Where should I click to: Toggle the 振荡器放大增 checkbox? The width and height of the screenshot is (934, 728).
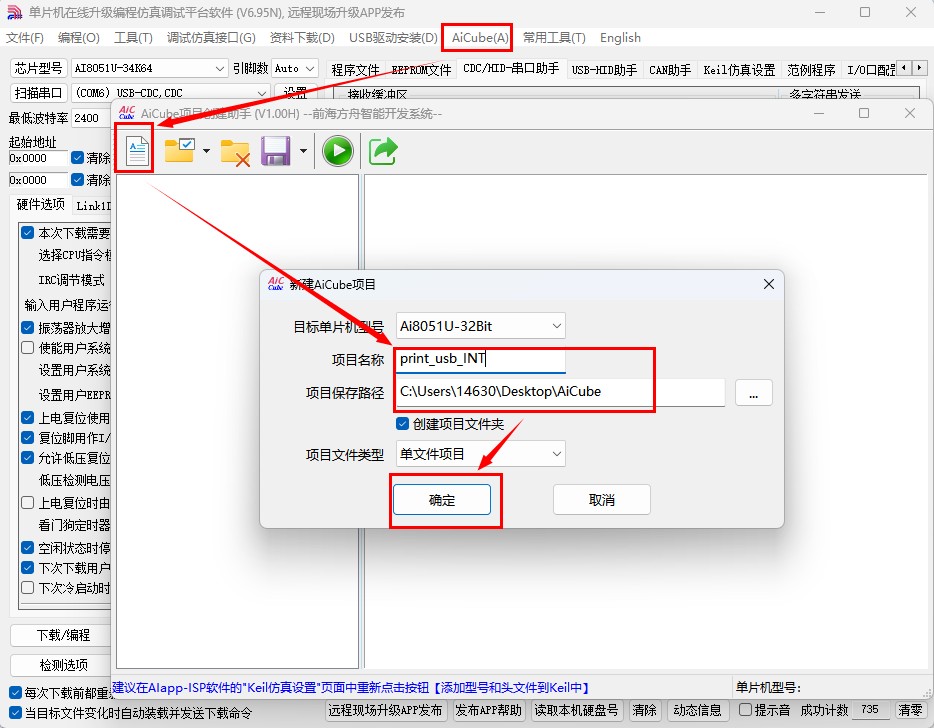coord(27,328)
